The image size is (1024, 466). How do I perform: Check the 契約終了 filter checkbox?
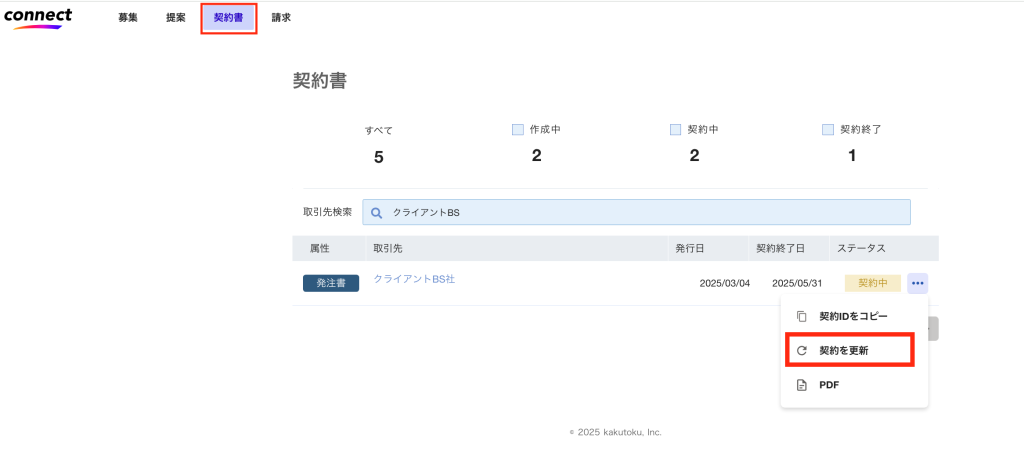click(828, 129)
